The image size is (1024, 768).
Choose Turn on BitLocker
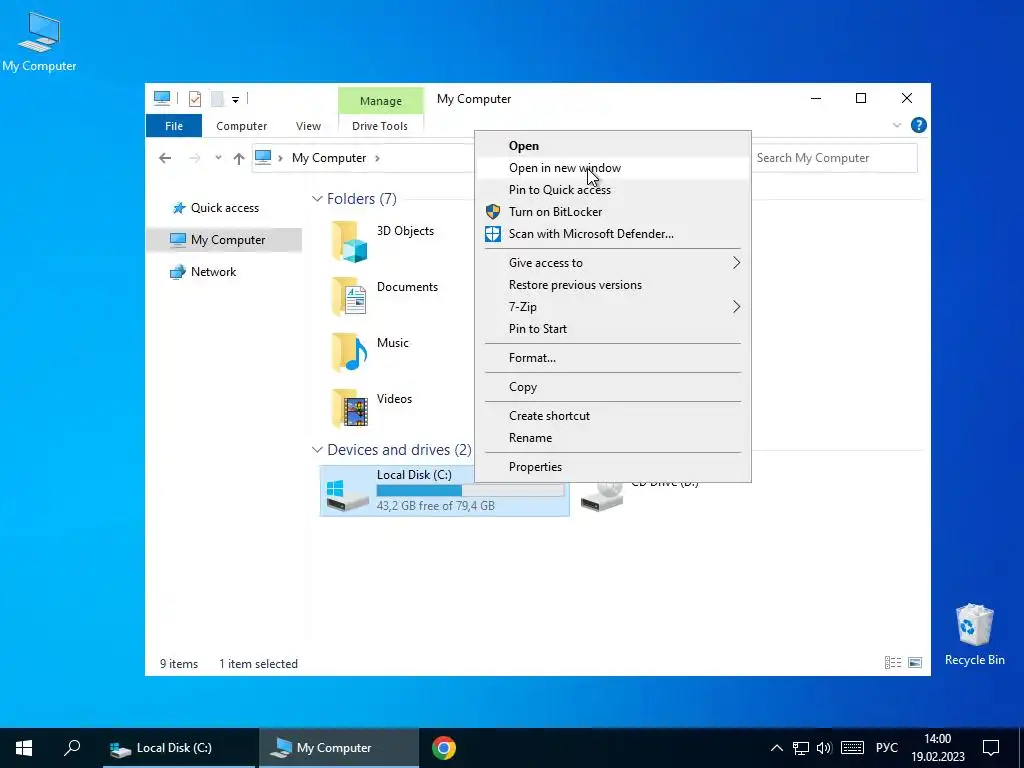613,212
